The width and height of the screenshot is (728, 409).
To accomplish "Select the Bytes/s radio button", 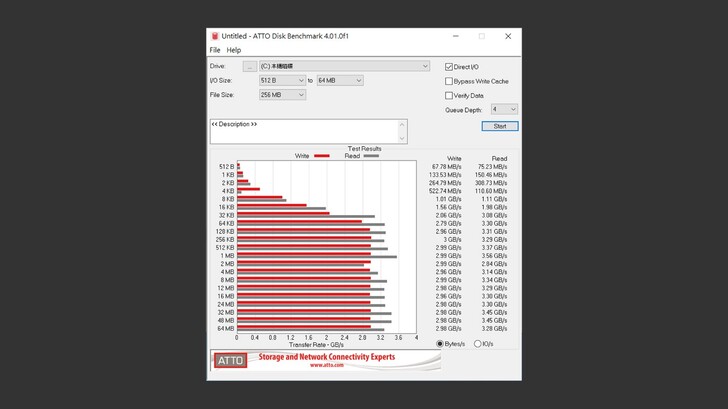I will (x=440, y=344).
